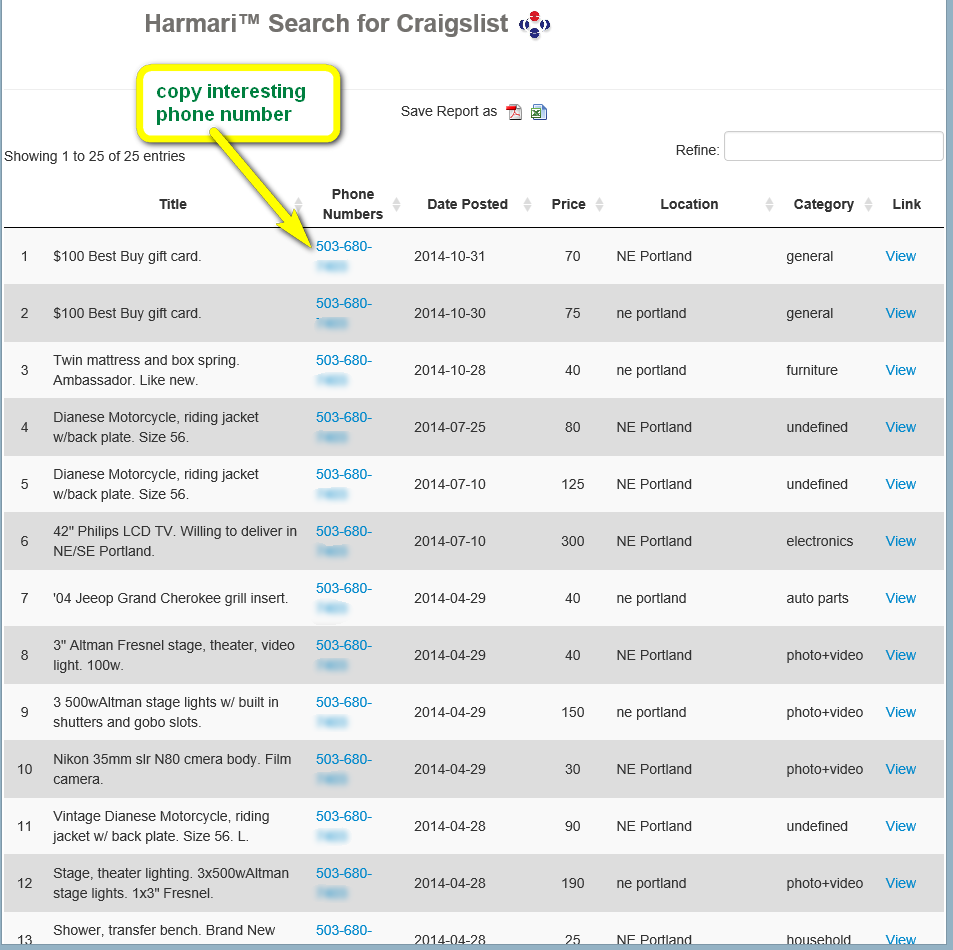Open View link for Twin mattress listing
953x950 pixels.
(x=900, y=370)
